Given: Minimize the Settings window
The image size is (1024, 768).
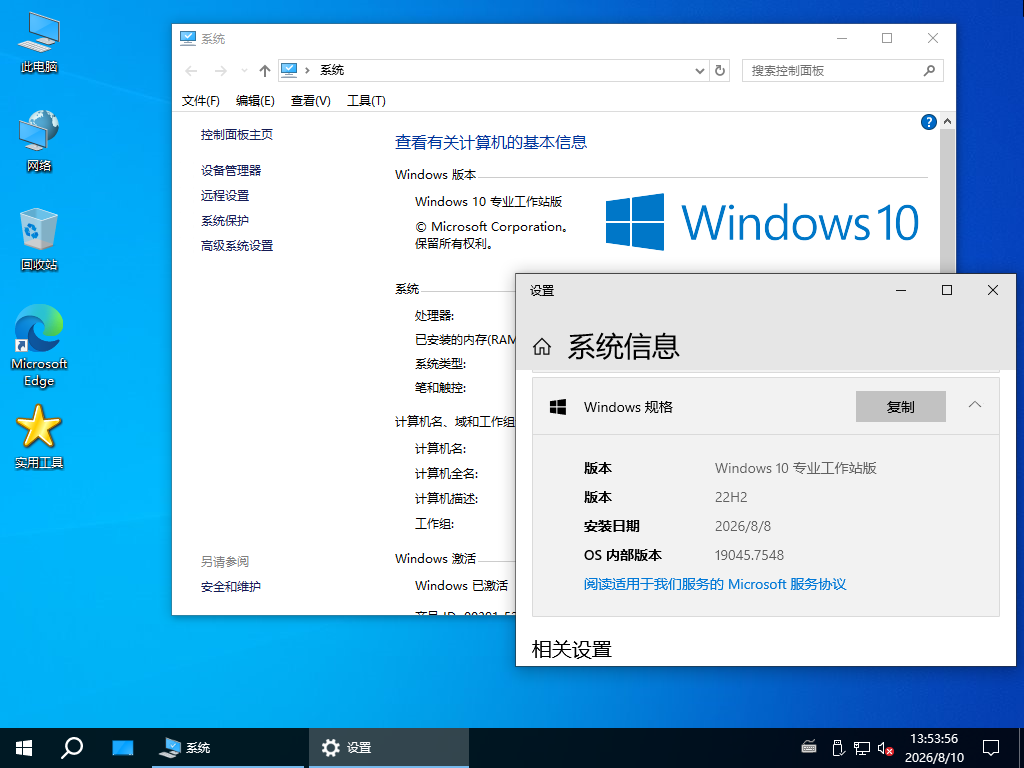Looking at the screenshot, I should (901, 291).
